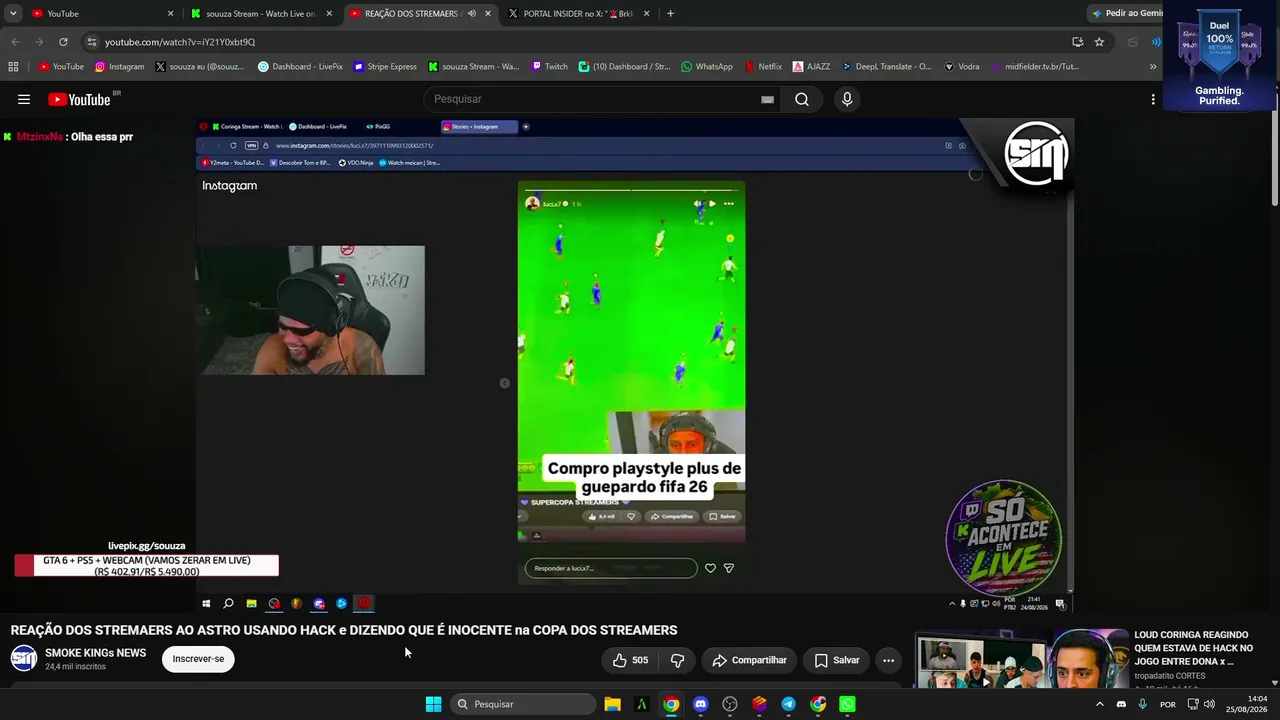
Task: Switch the POR keyboard language indicator
Action: click(x=1167, y=704)
